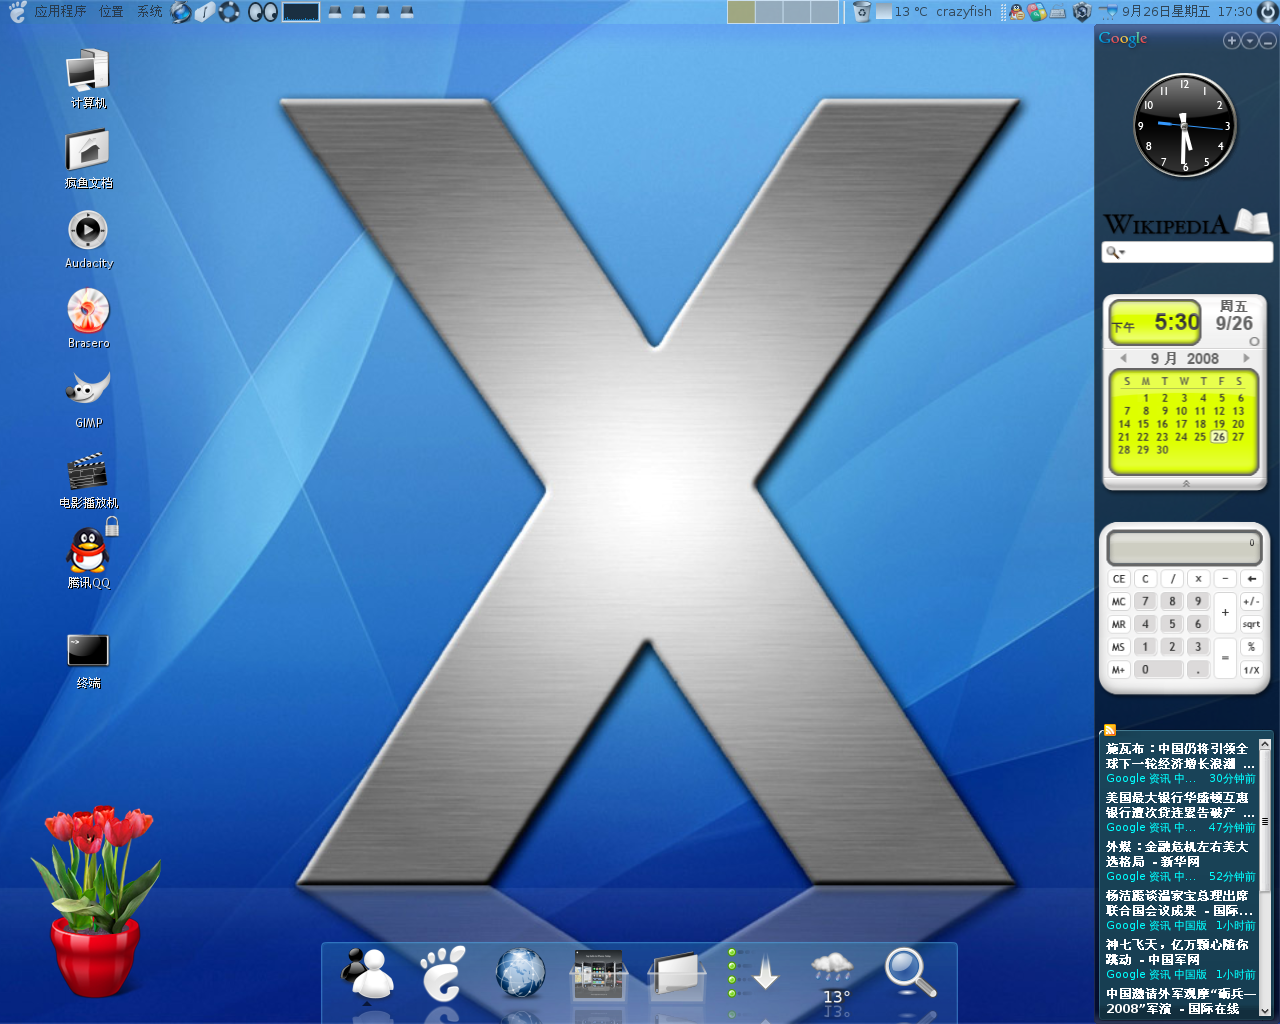Launch GIMP from the desktop
Viewport: 1280px width, 1024px height.
pyautogui.click(x=88, y=398)
